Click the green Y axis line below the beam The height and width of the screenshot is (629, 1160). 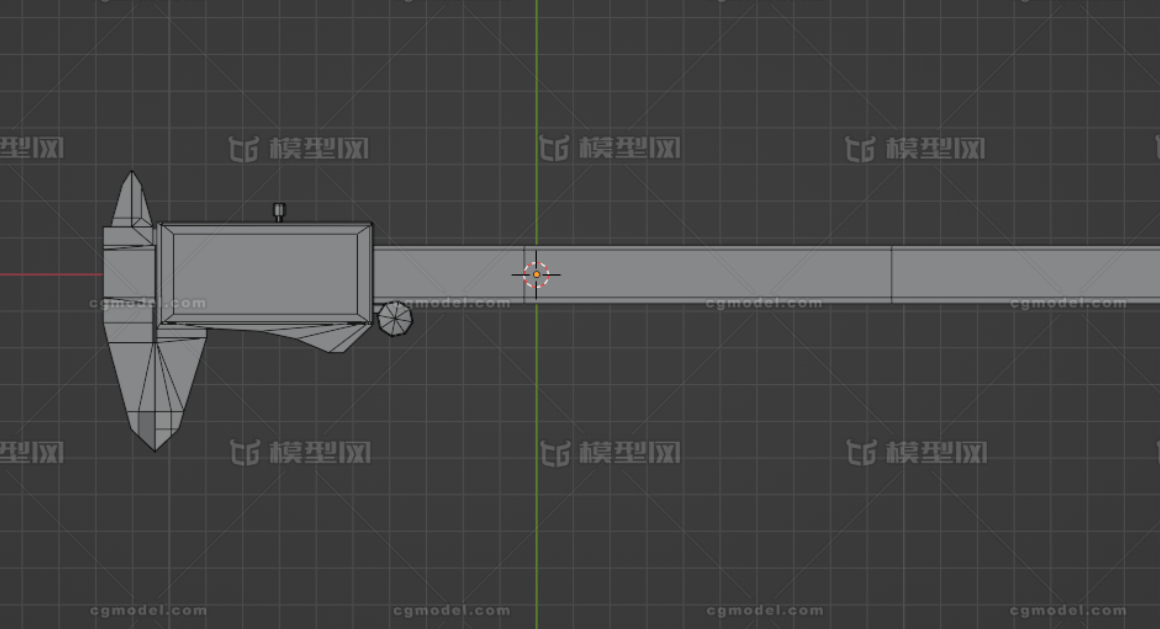click(x=536, y=450)
